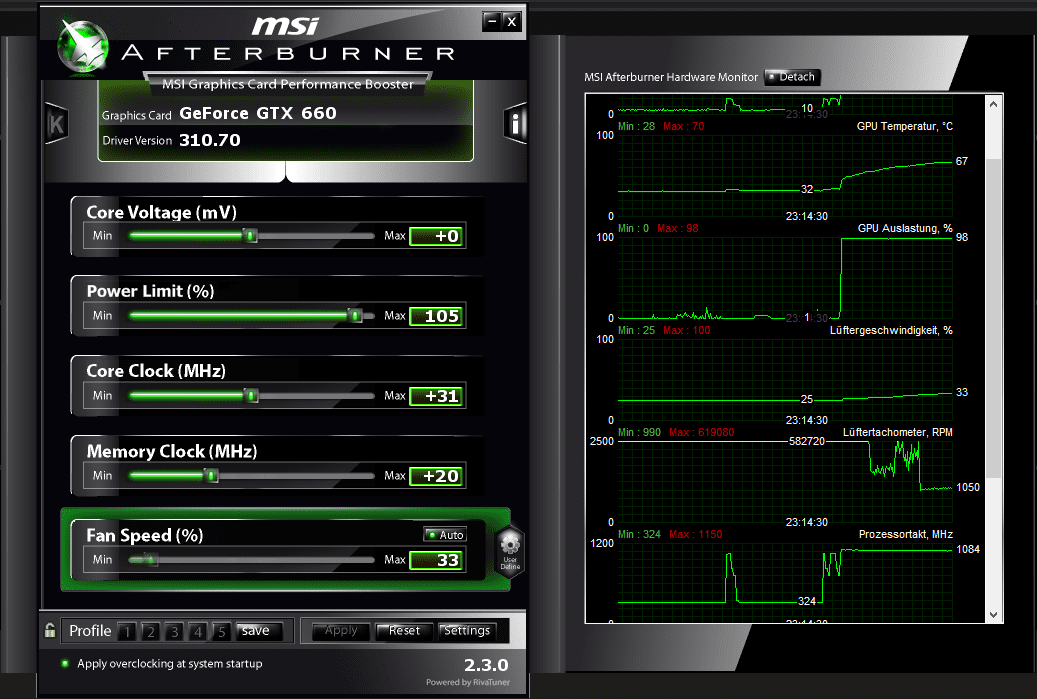
Task: Click the Max : 70 temperature value
Action: click(x=684, y=126)
